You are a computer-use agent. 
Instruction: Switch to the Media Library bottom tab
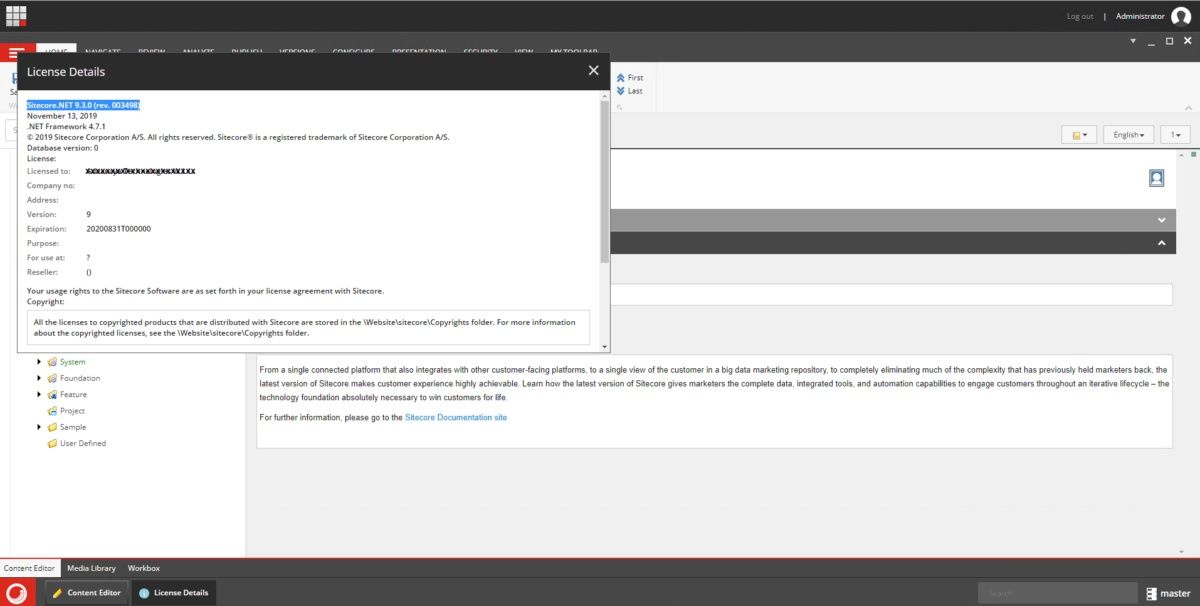[x=91, y=568]
